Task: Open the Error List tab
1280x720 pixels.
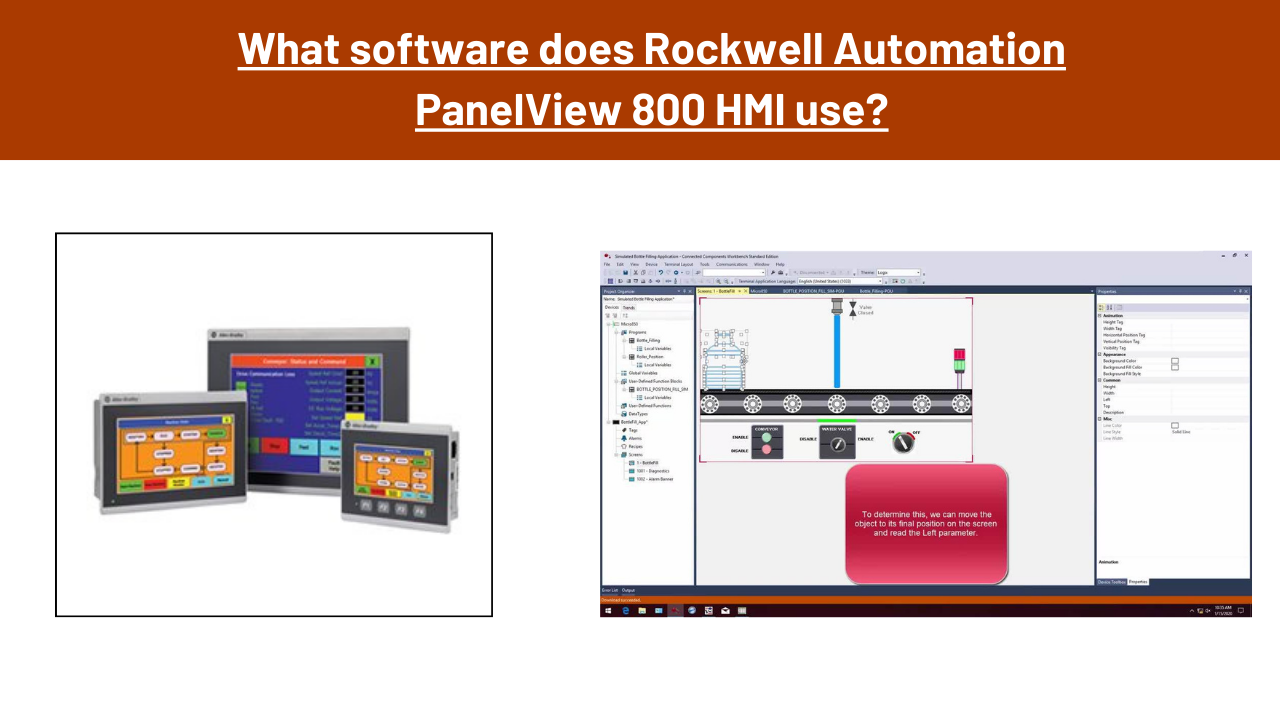Action: click(610, 590)
